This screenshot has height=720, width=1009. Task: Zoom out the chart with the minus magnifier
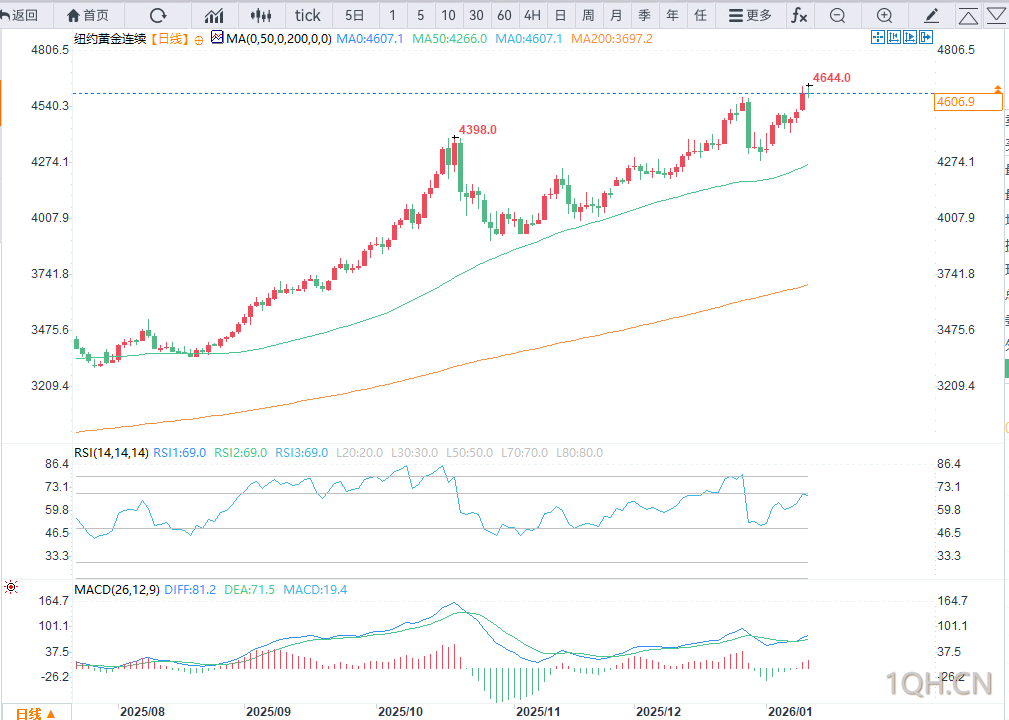pos(837,15)
